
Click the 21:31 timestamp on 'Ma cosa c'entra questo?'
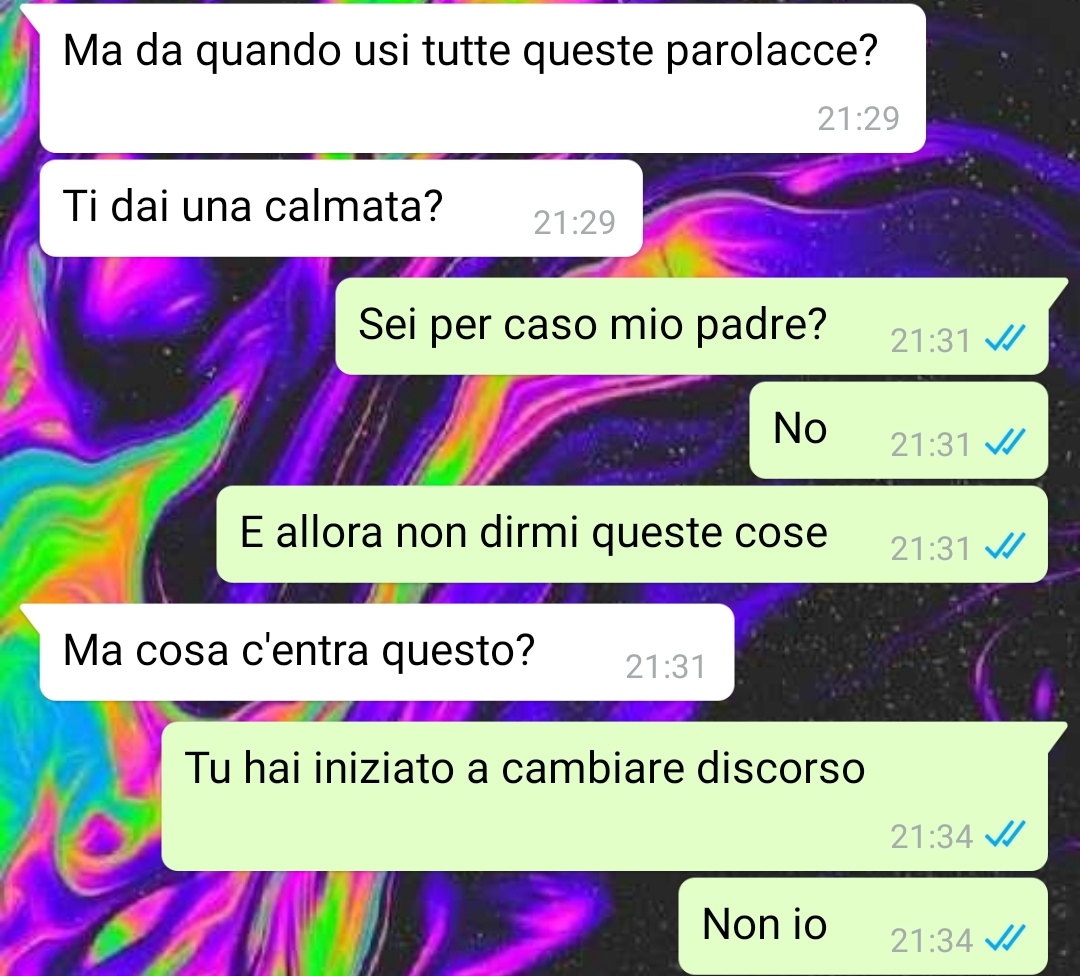click(x=666, y=667)
